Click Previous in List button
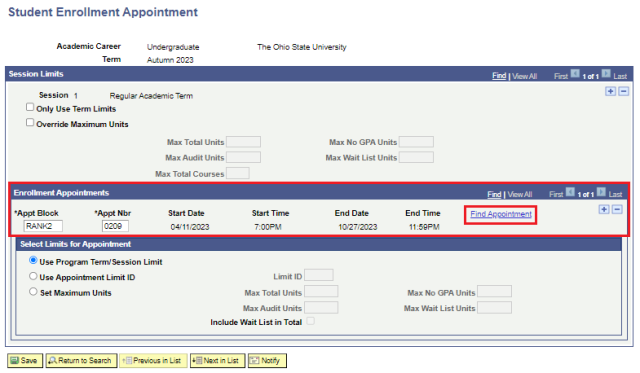Screen dimensions: 640x373 [153, 360]
